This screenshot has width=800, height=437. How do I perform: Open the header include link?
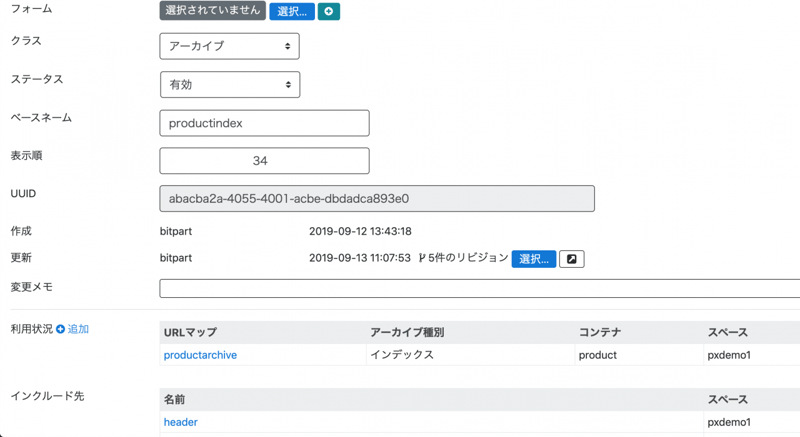tap(180, 422)
